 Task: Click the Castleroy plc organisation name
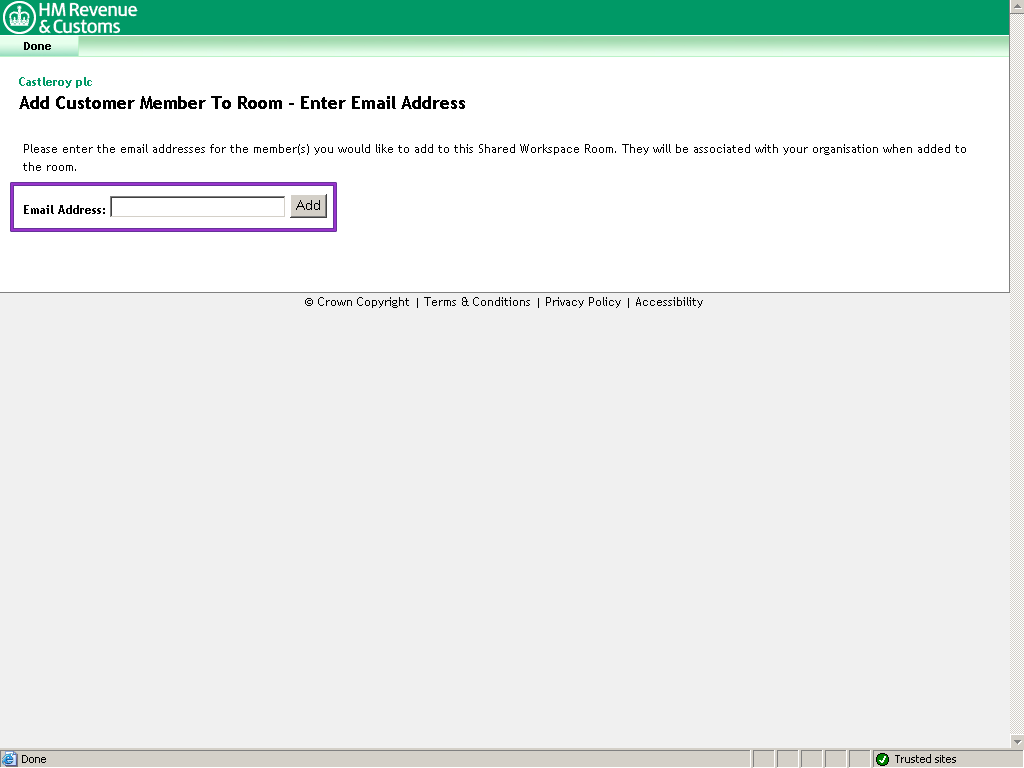(x=55, y=82)
